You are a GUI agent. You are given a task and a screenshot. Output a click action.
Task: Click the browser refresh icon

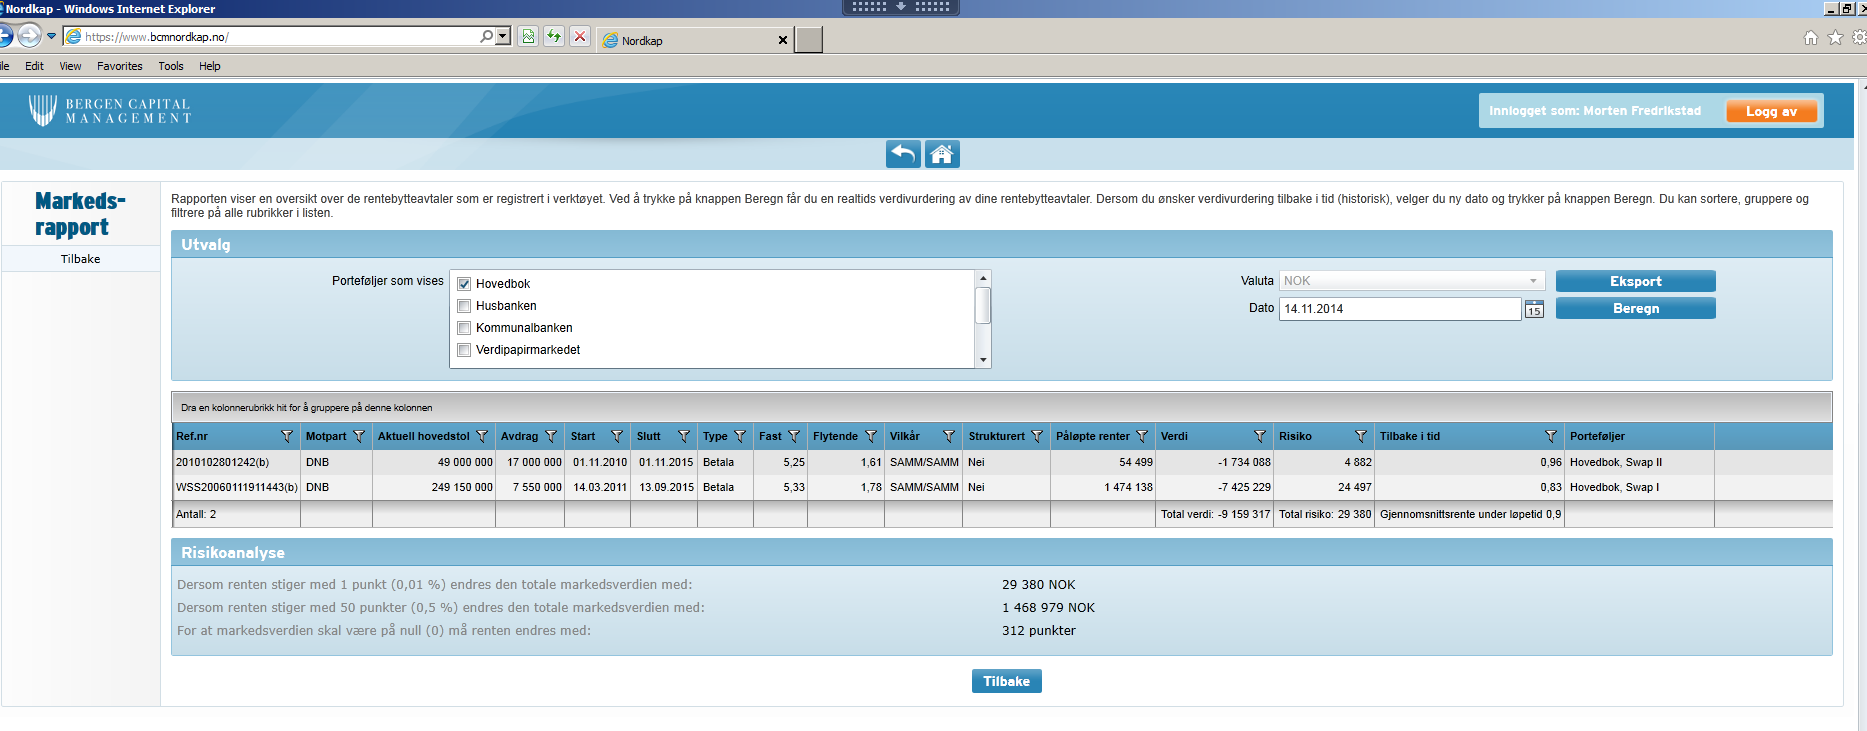(x=554, y=37)
